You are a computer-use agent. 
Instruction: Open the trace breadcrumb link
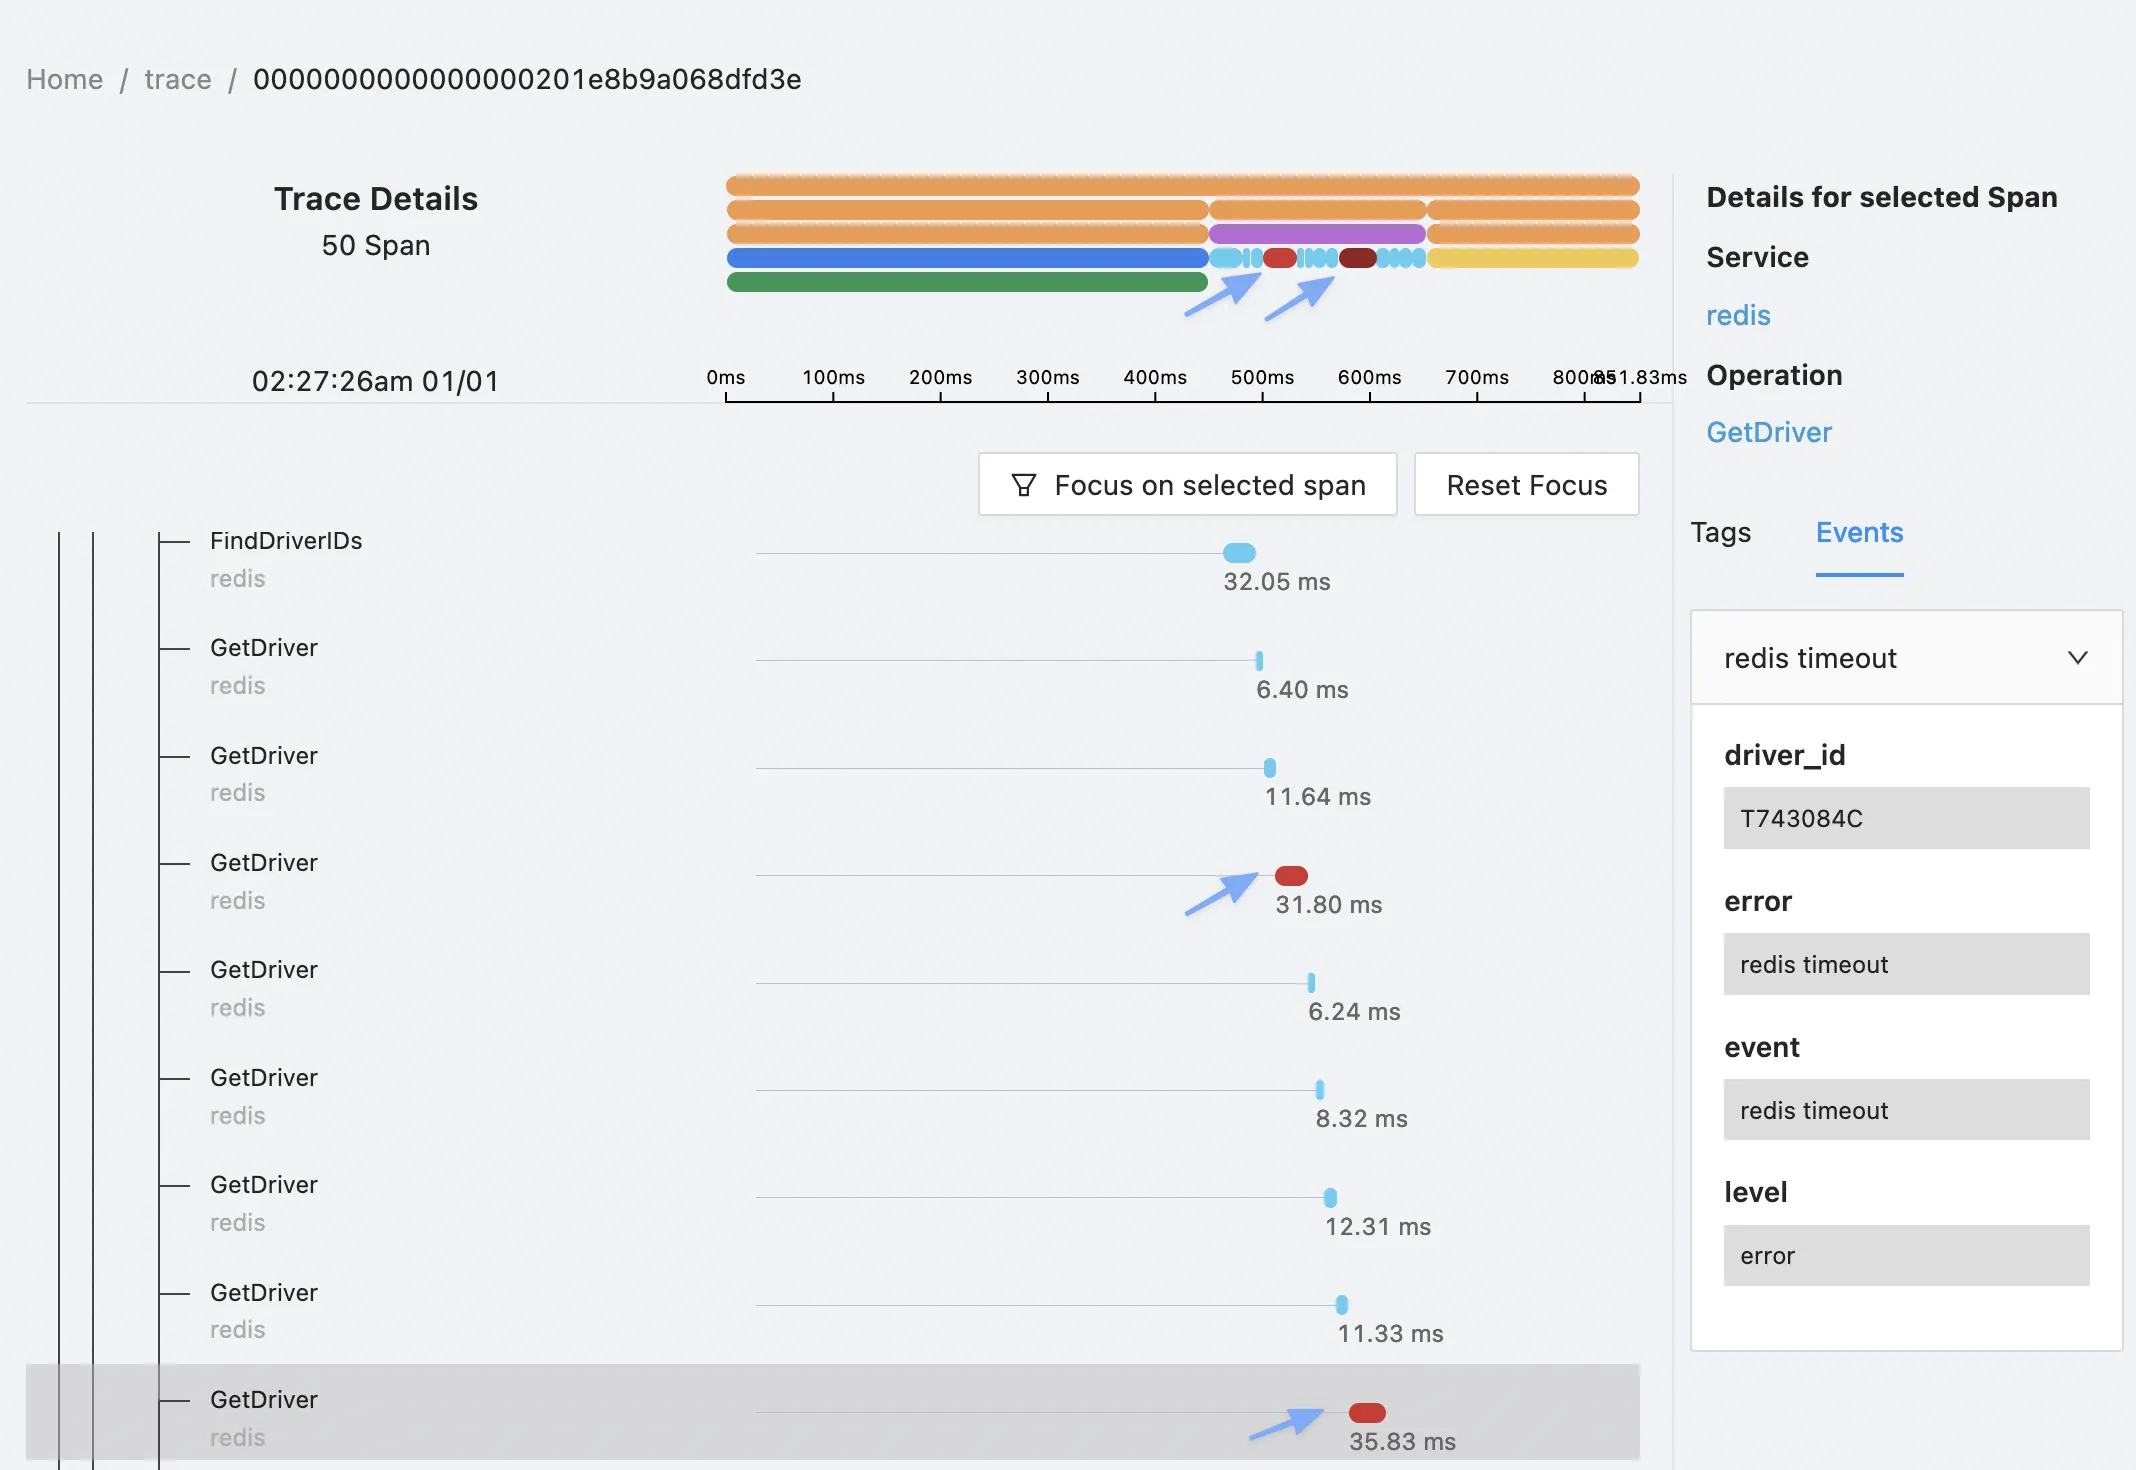pyautogui.click(x=178, y=79)
